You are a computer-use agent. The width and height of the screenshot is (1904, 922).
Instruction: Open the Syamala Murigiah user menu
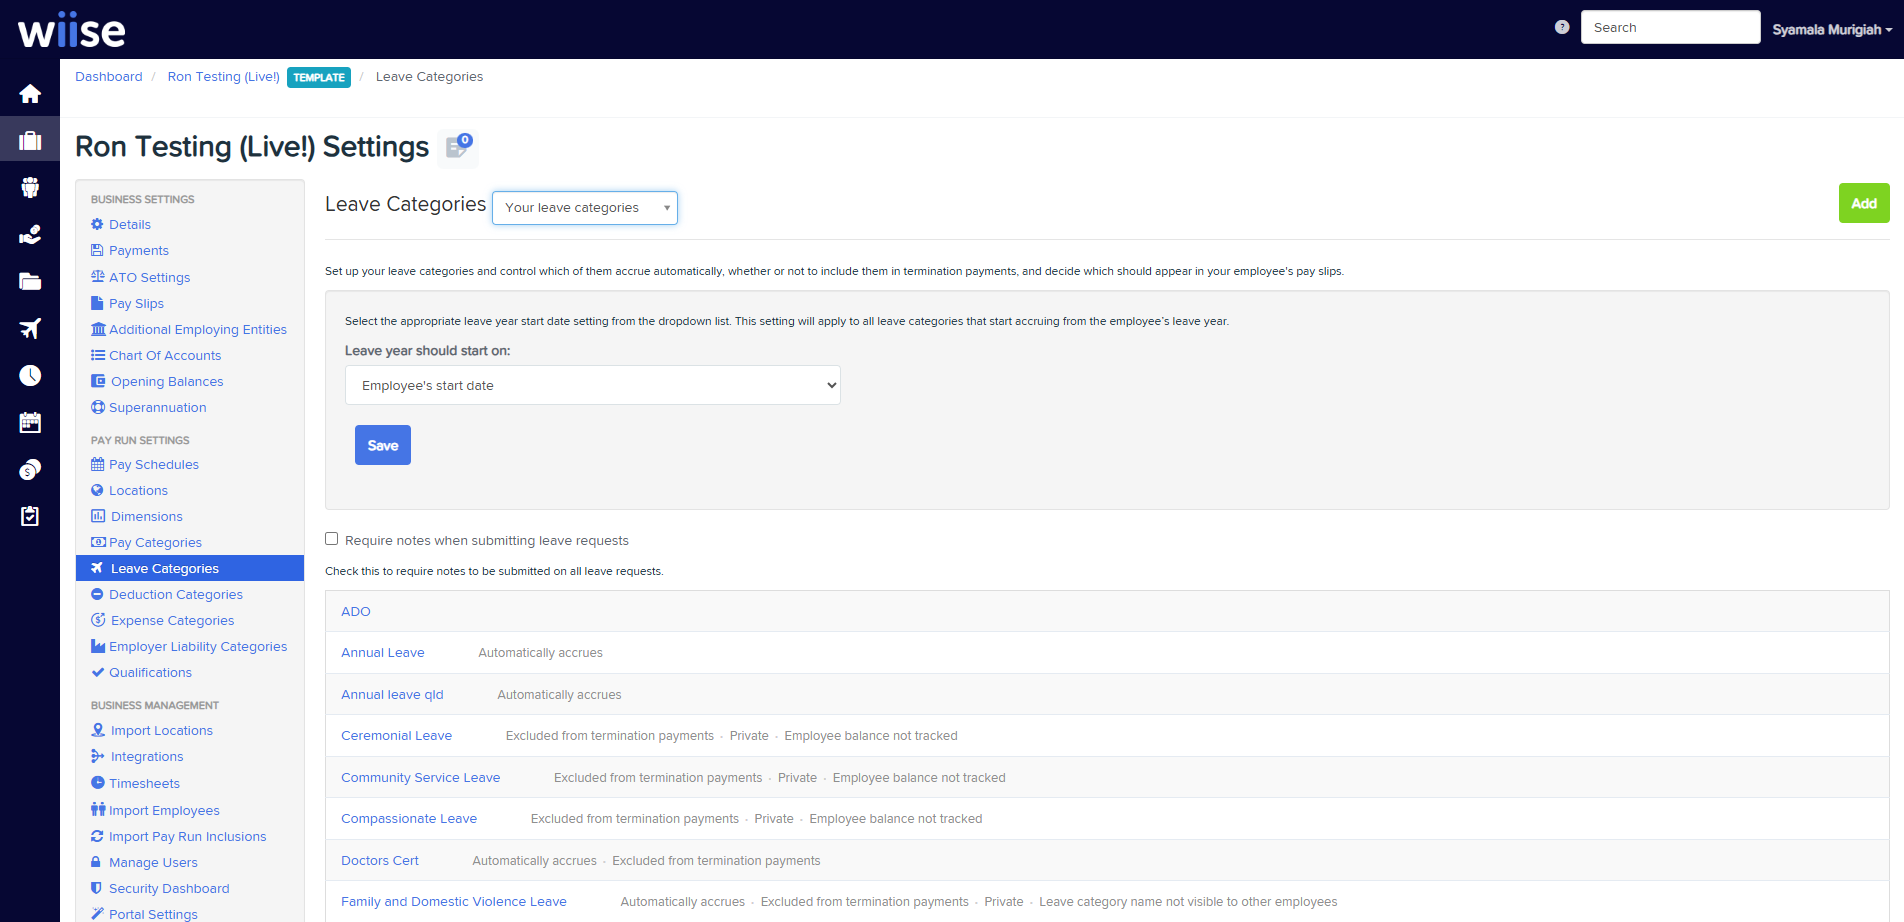point(1831,30)
